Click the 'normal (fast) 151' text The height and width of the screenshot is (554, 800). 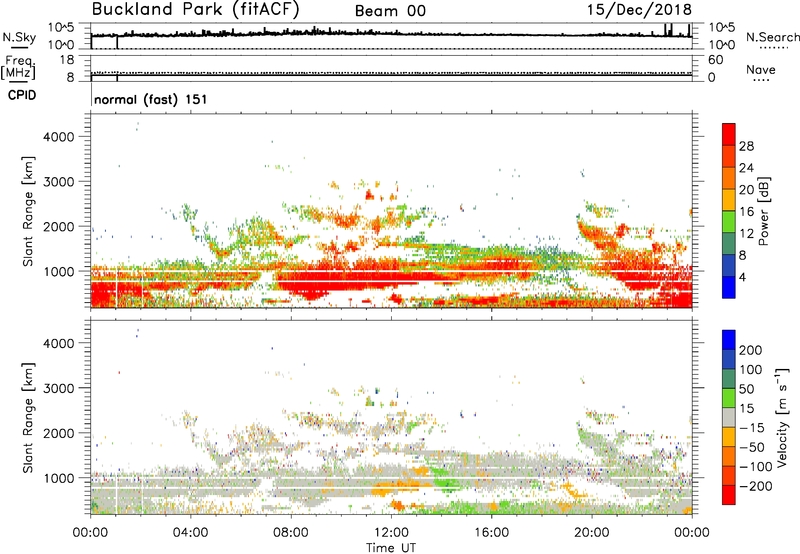tap(151, 99)
